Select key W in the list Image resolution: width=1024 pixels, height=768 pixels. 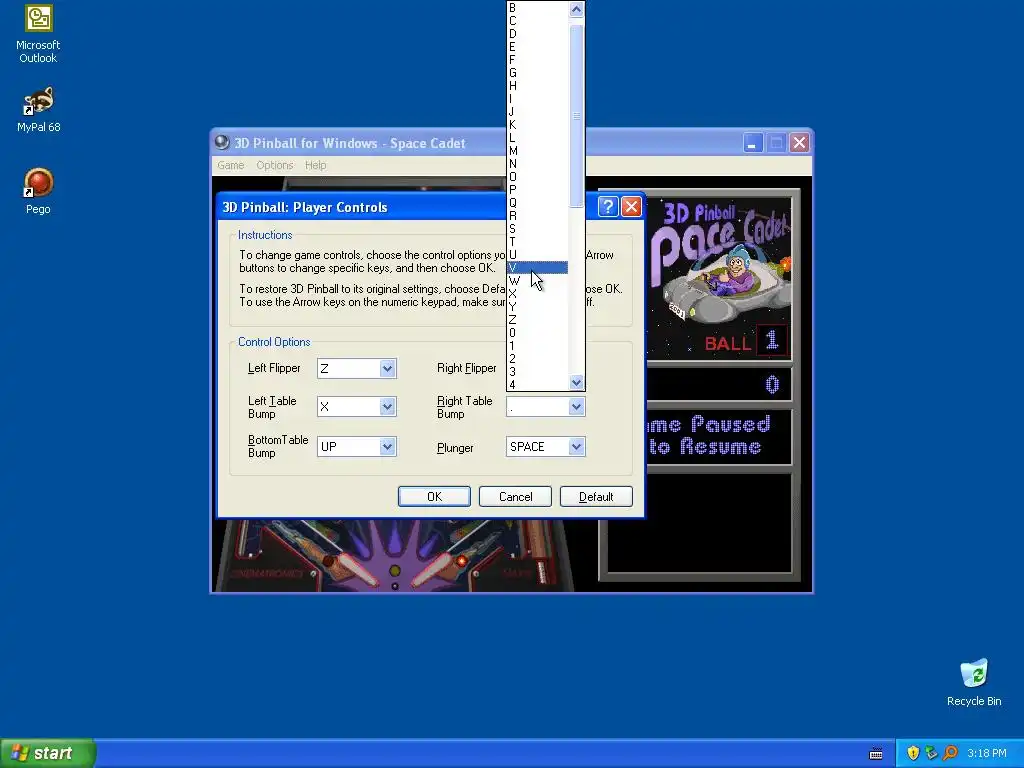coord(537,281)
